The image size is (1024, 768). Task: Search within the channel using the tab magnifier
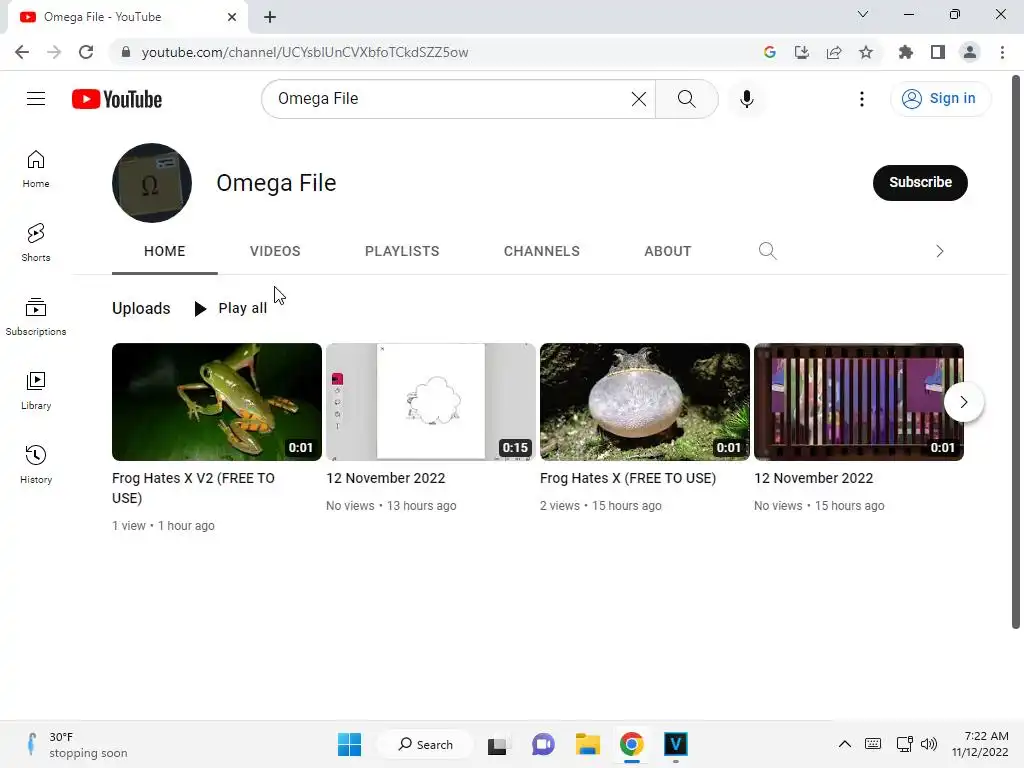click(x=767, y=251)
